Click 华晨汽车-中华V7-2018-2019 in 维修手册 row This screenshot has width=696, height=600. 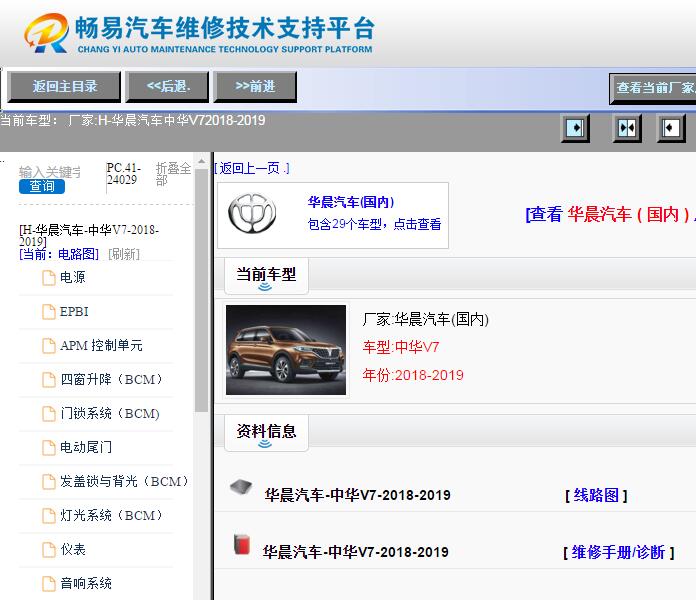pyautogui.click(x=356, y=553)
